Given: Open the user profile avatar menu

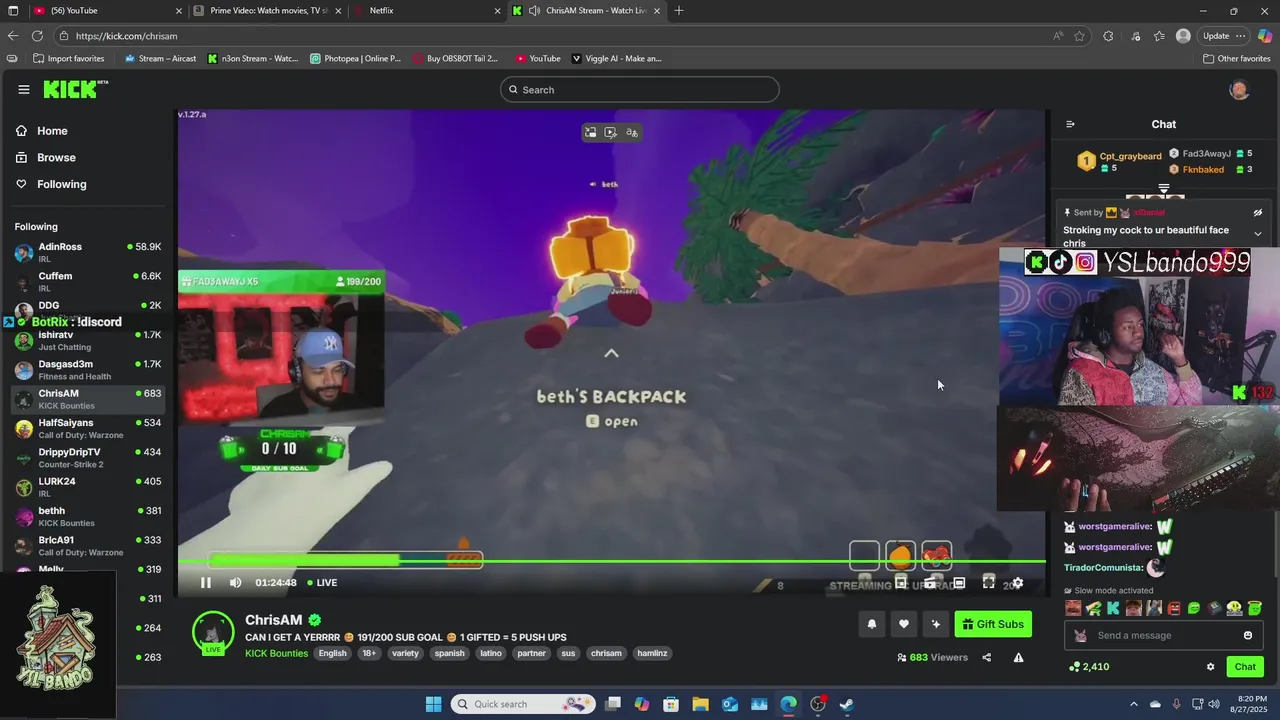Looking at the screenshot, I should [x=1239, y=90].
